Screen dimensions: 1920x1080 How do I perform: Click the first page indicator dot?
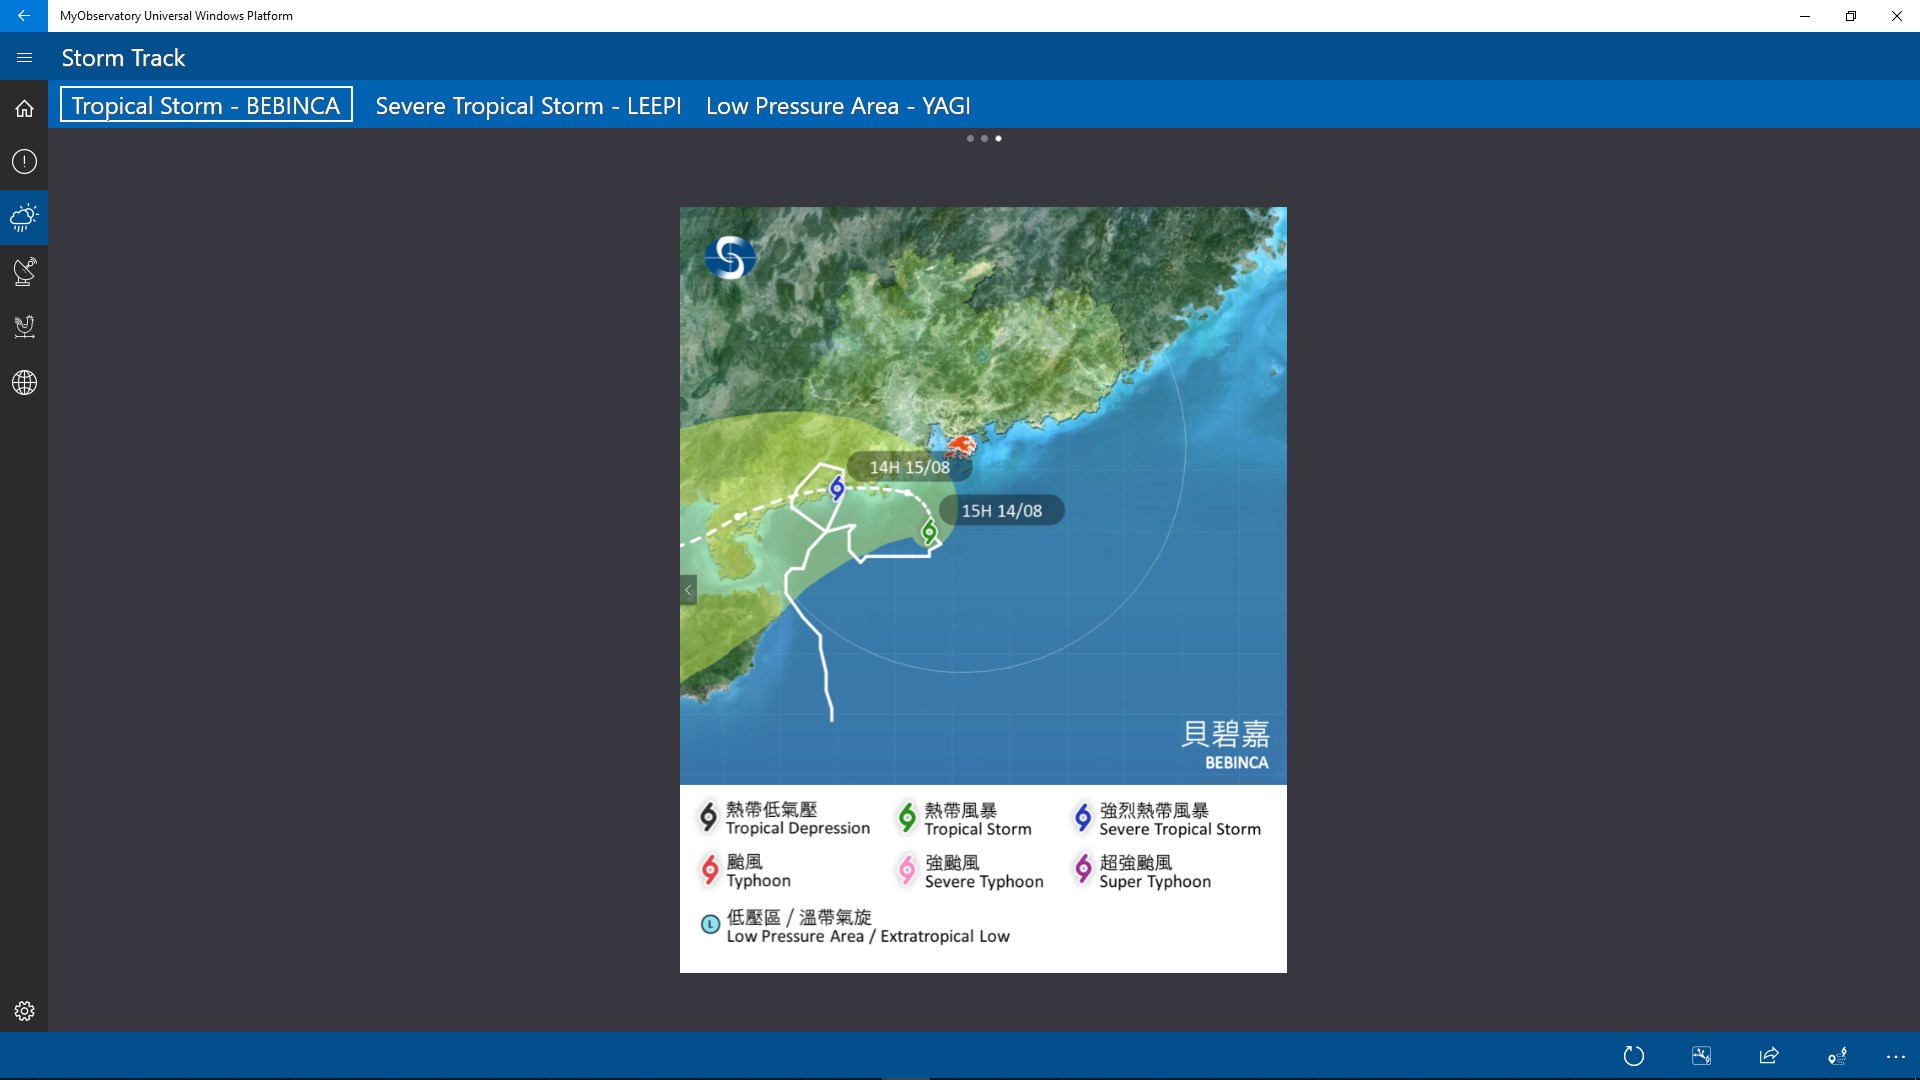[970, 139]
